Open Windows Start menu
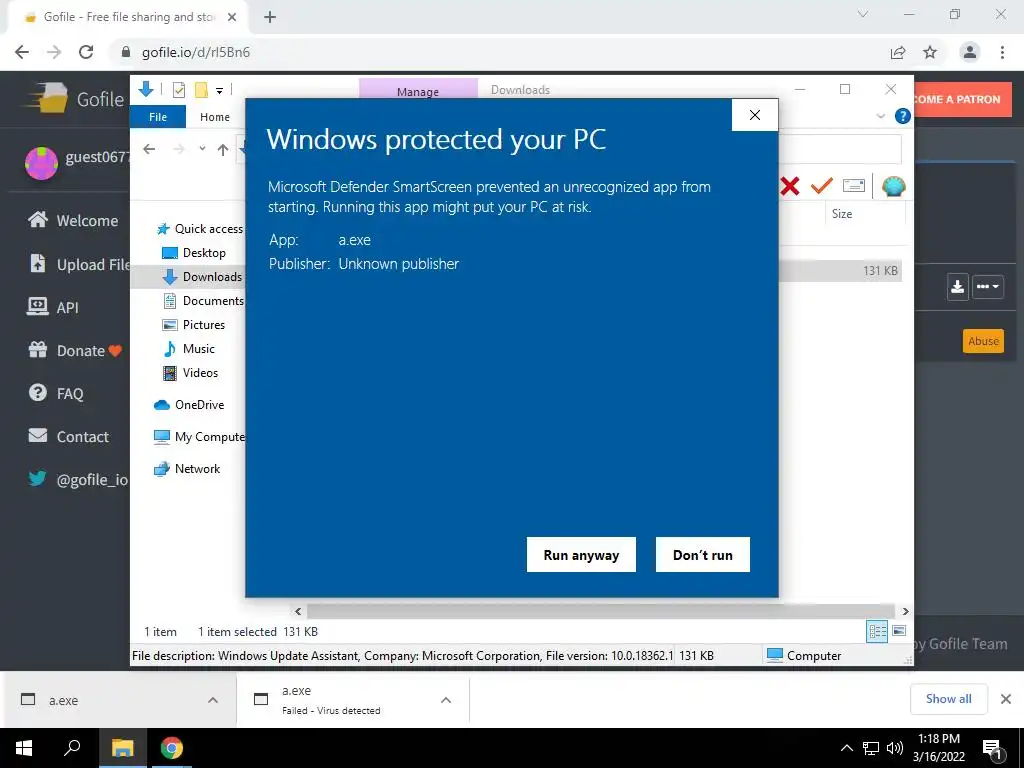This screenshot has width=1024, height=768. 24,748
